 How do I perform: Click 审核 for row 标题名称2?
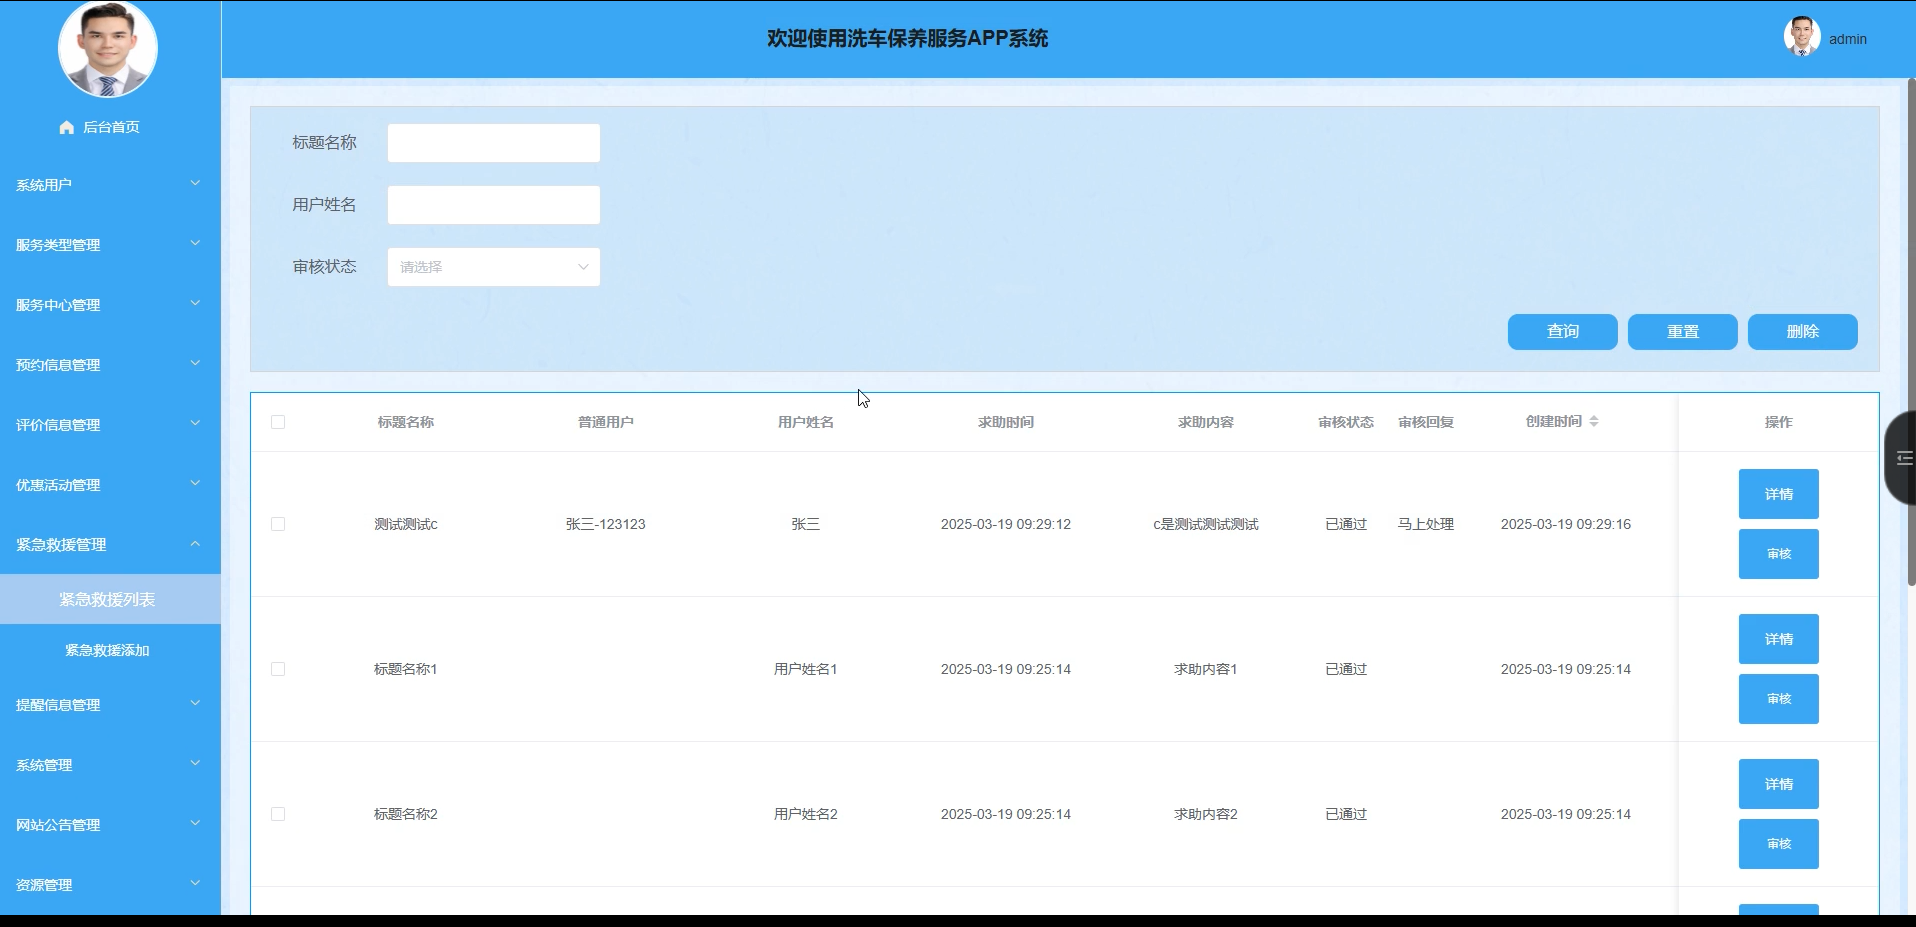point(1778,844)
